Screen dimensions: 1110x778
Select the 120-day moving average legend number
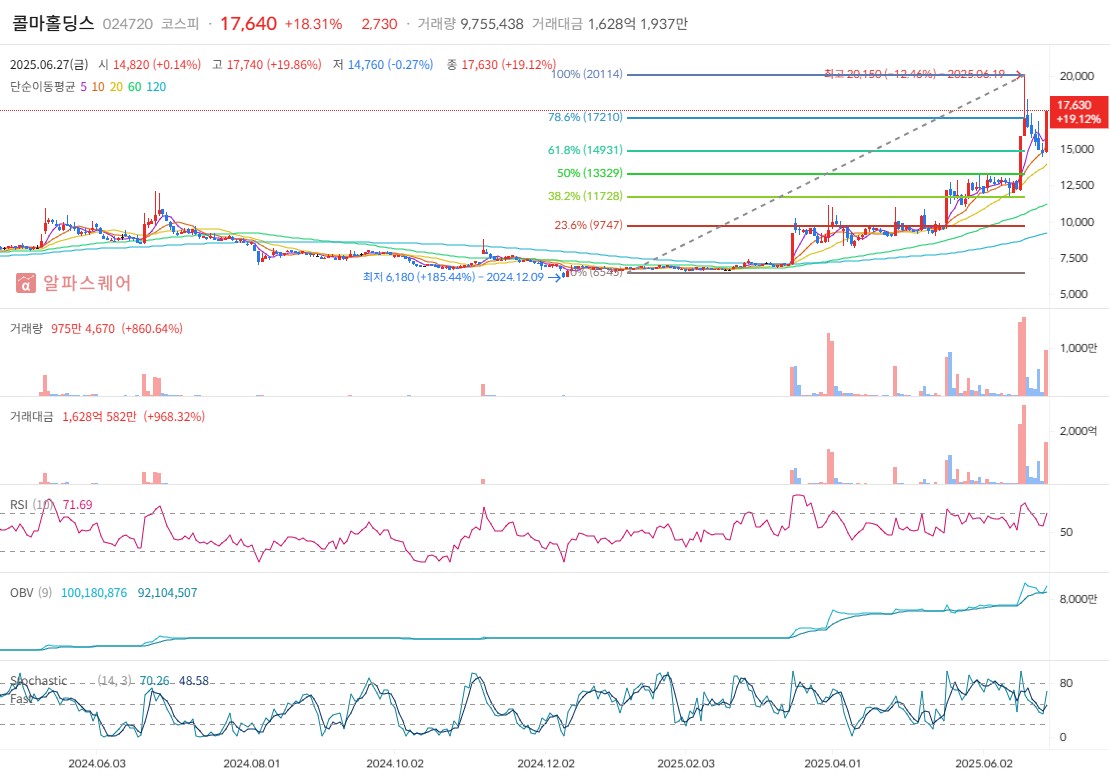coord(156,87)
